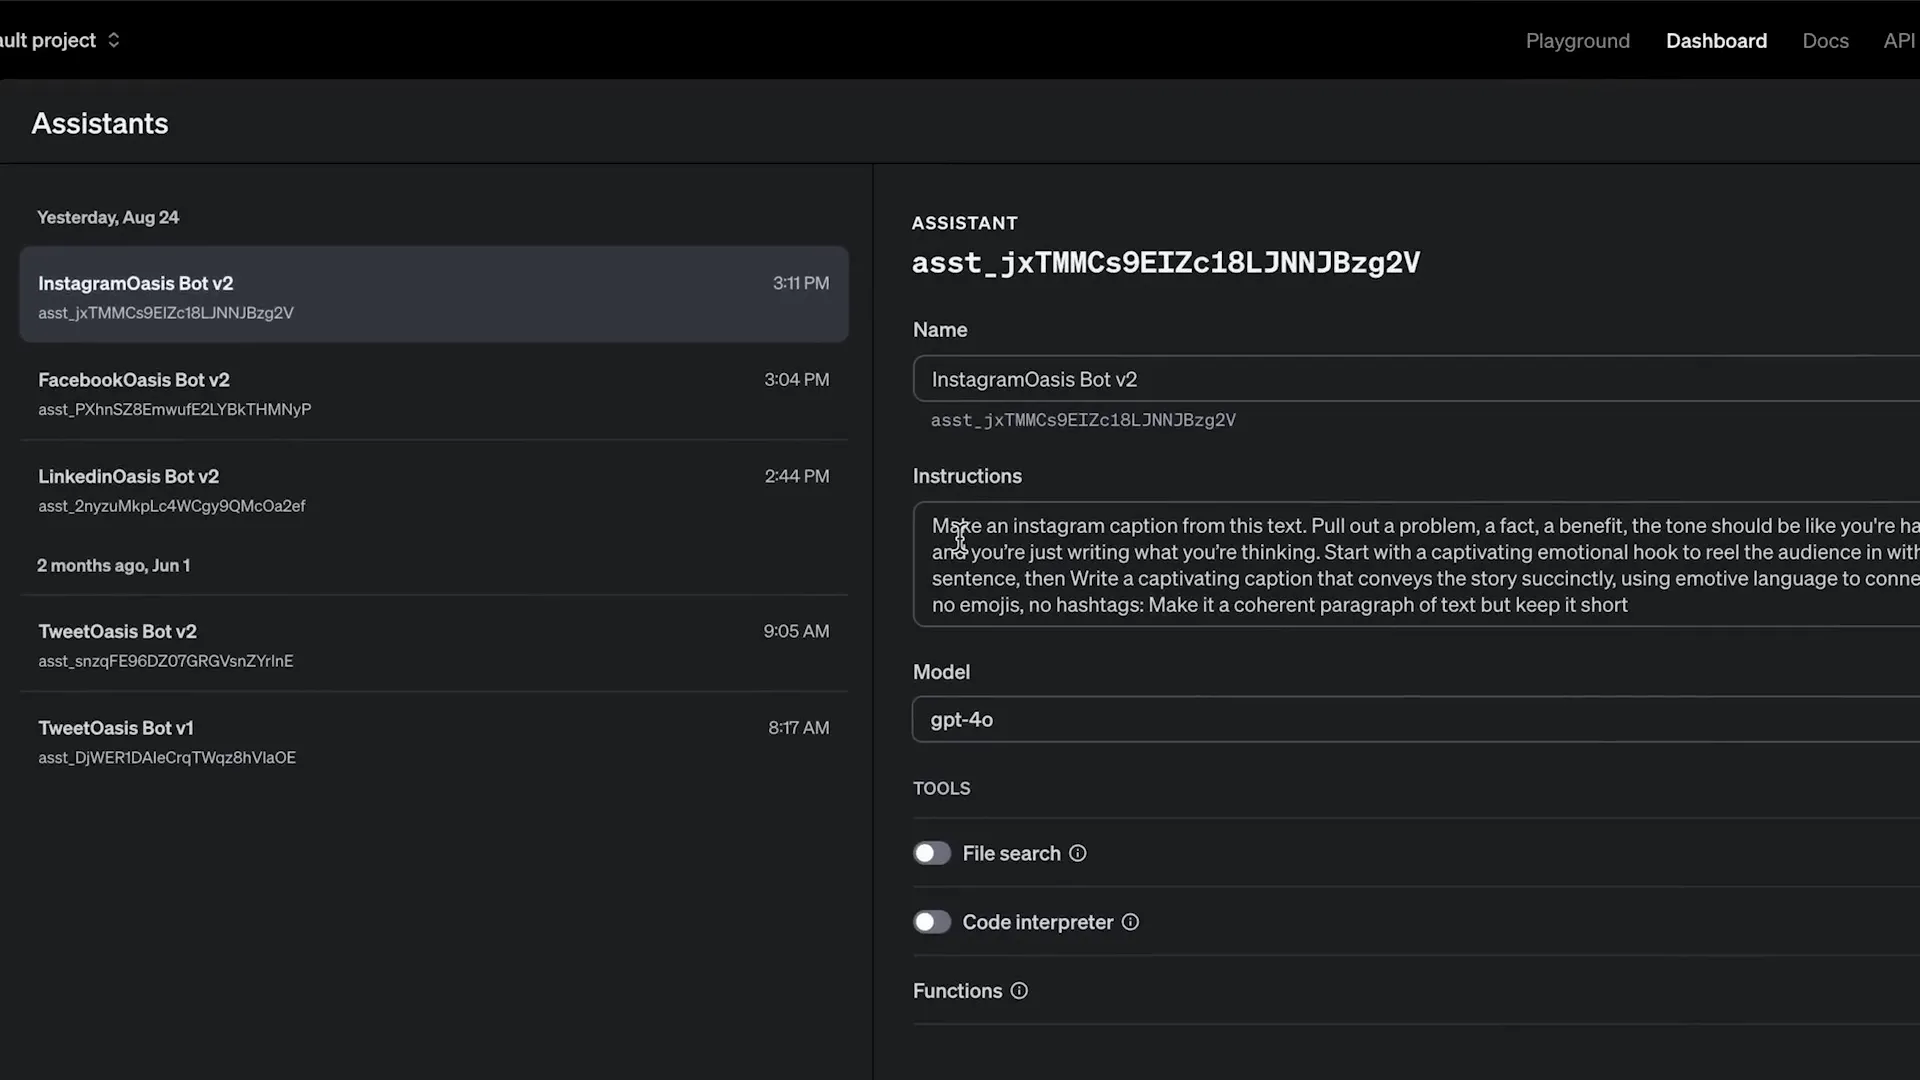Enable the Code interpreter toggle
Screen dimensions: 1920x1080
coord(932,922)
